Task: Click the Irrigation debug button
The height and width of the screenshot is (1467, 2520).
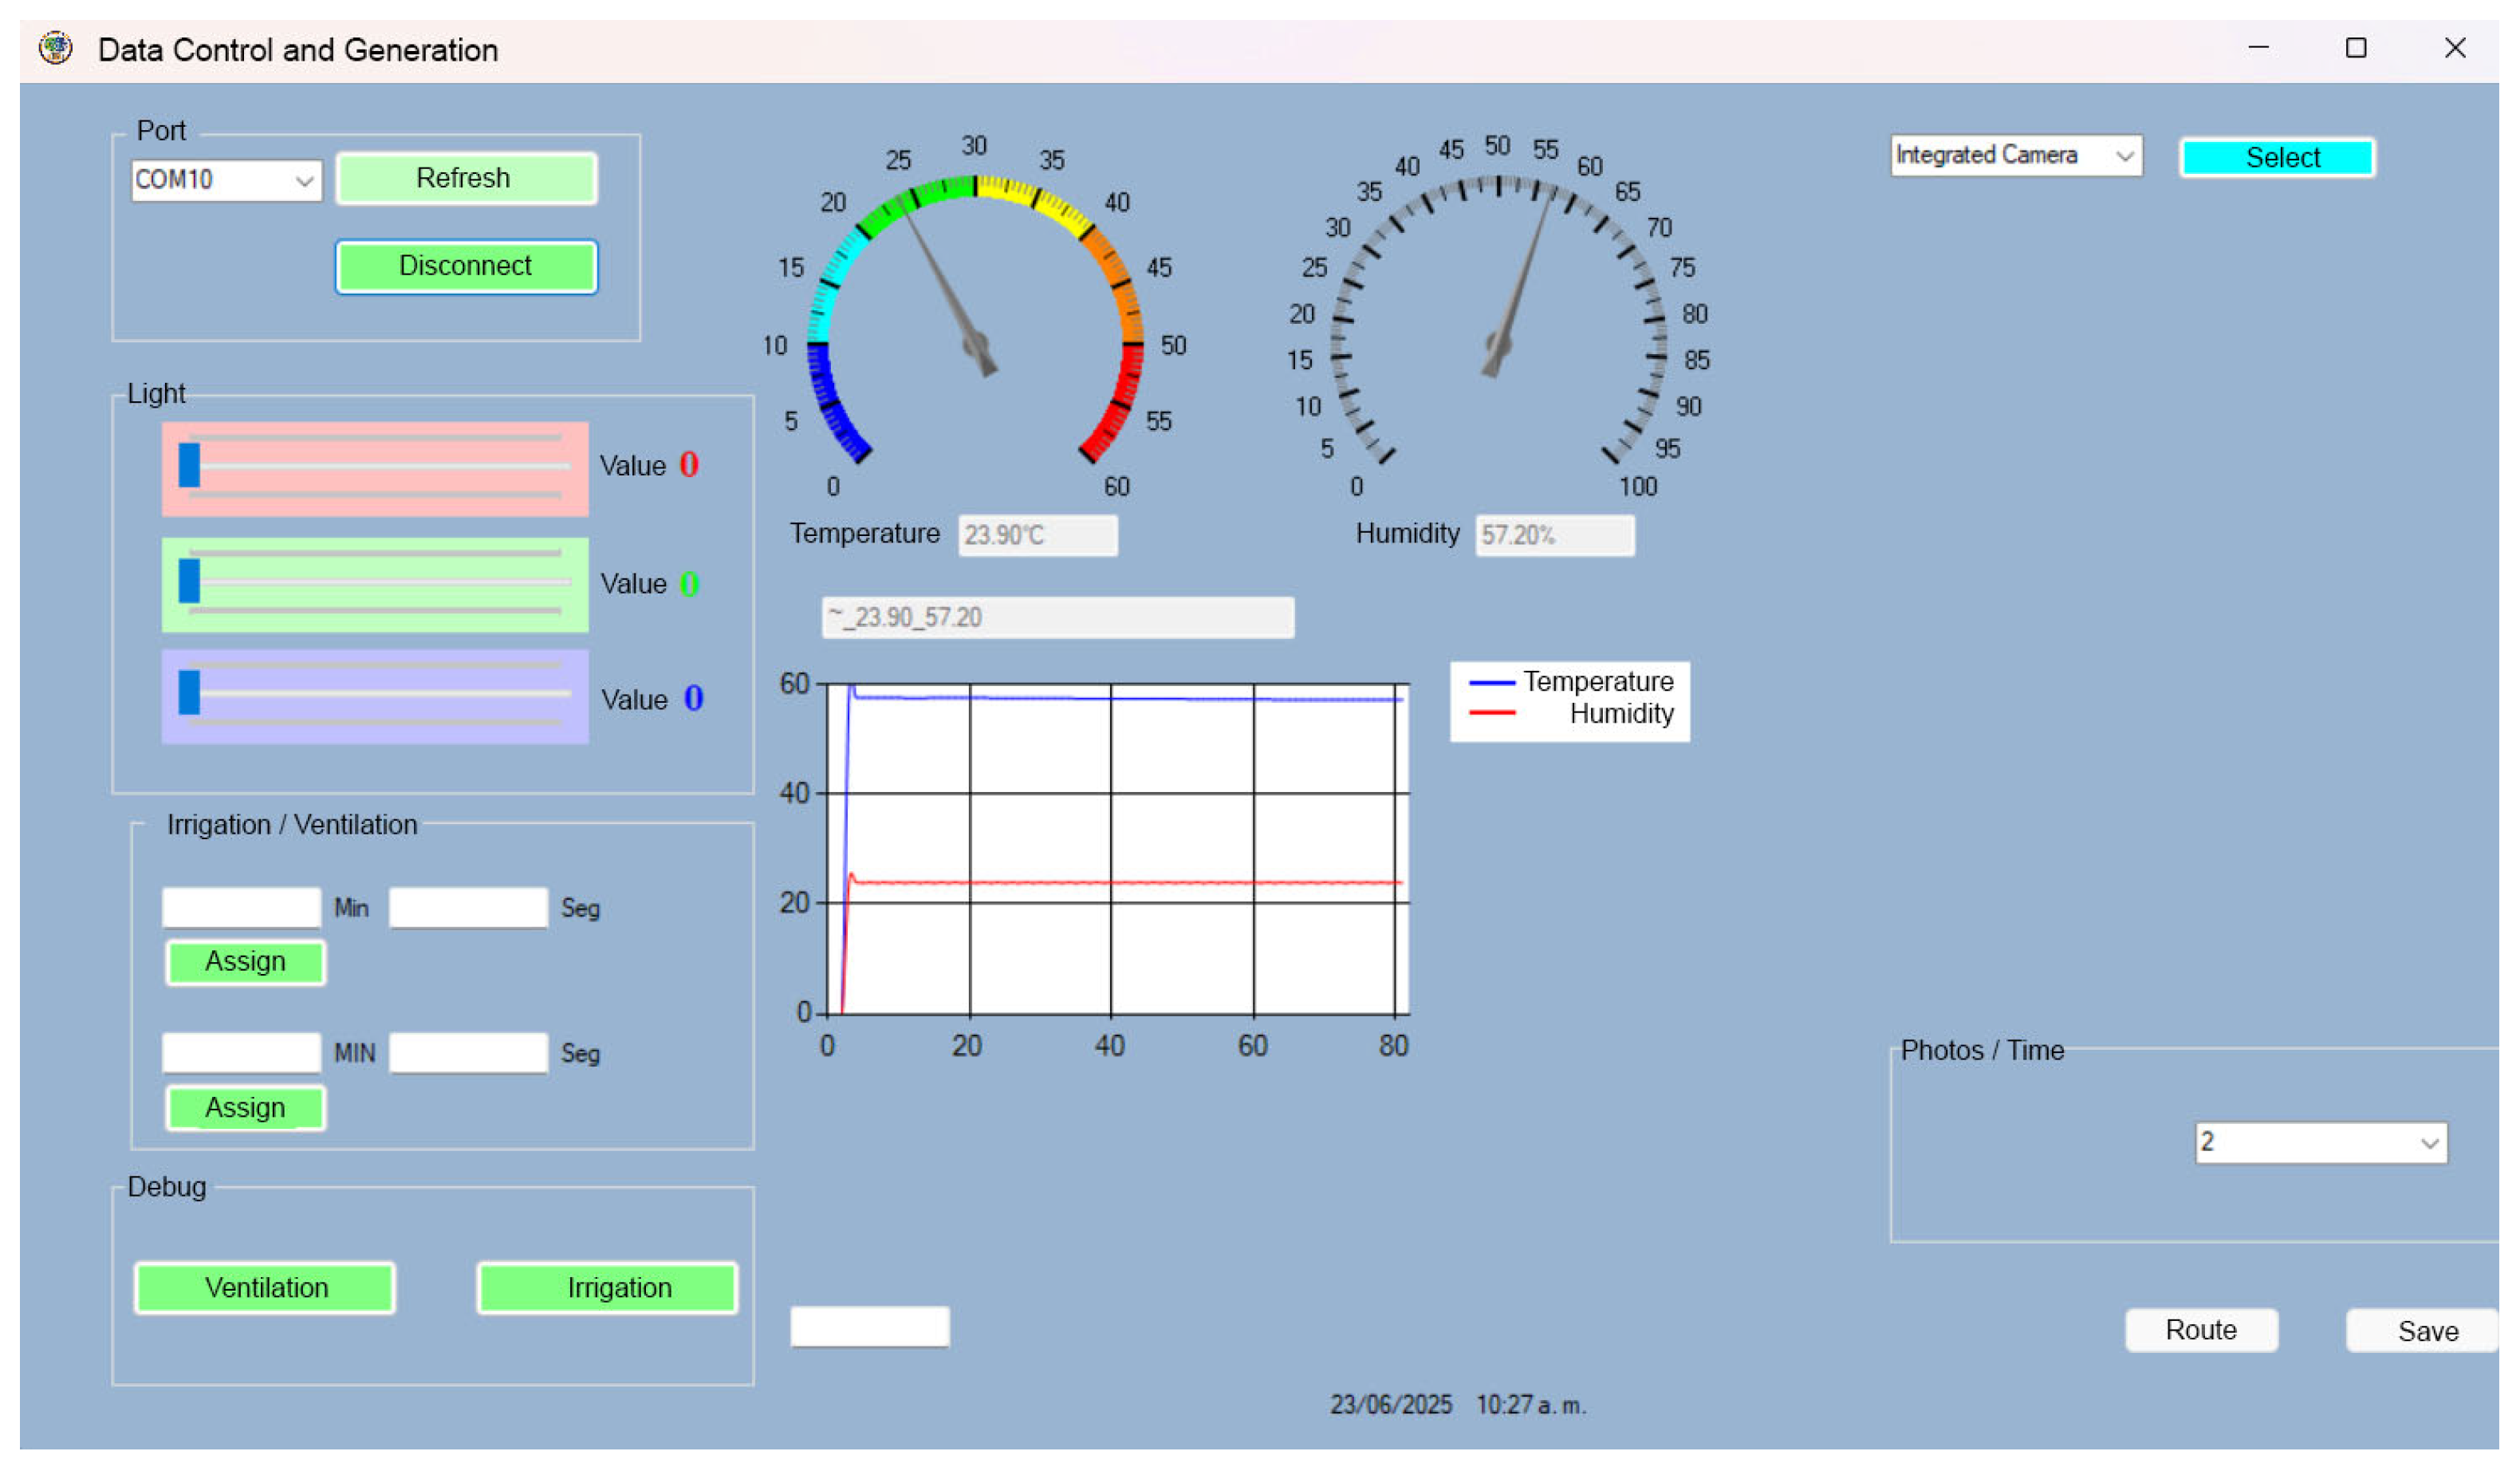Action: pyautogui.click(x=608, y=1288)
